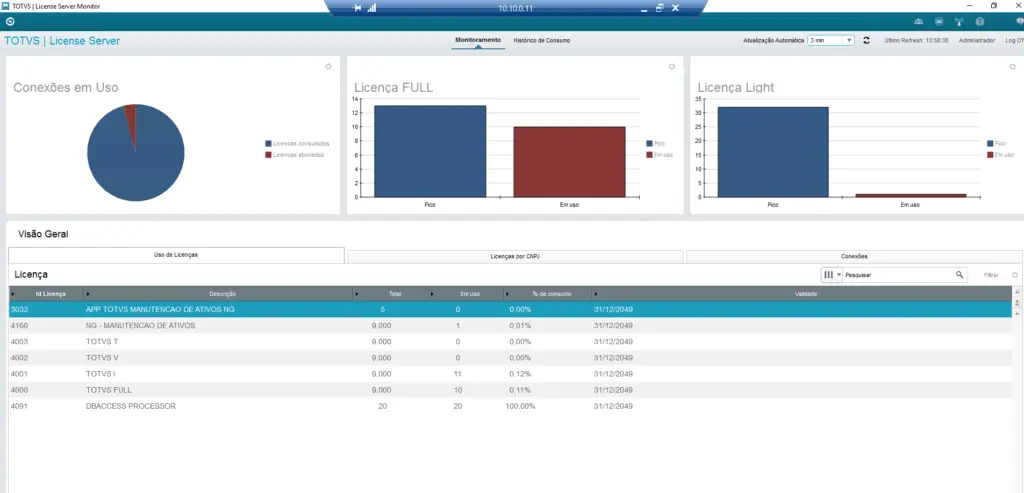The image size is (1024, 493).
Task: Click the search magnifier icon
Action: click(x=959, y=274)
